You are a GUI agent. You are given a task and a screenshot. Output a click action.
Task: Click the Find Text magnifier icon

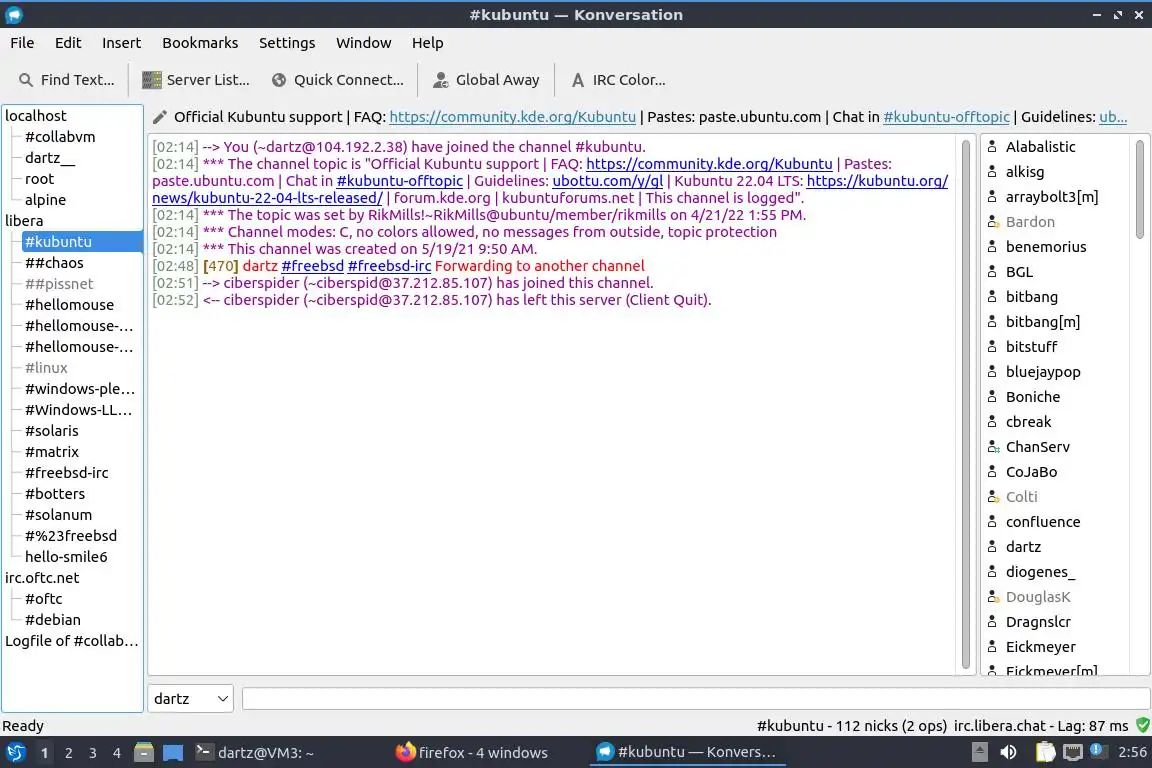click(x=26, y=80)
